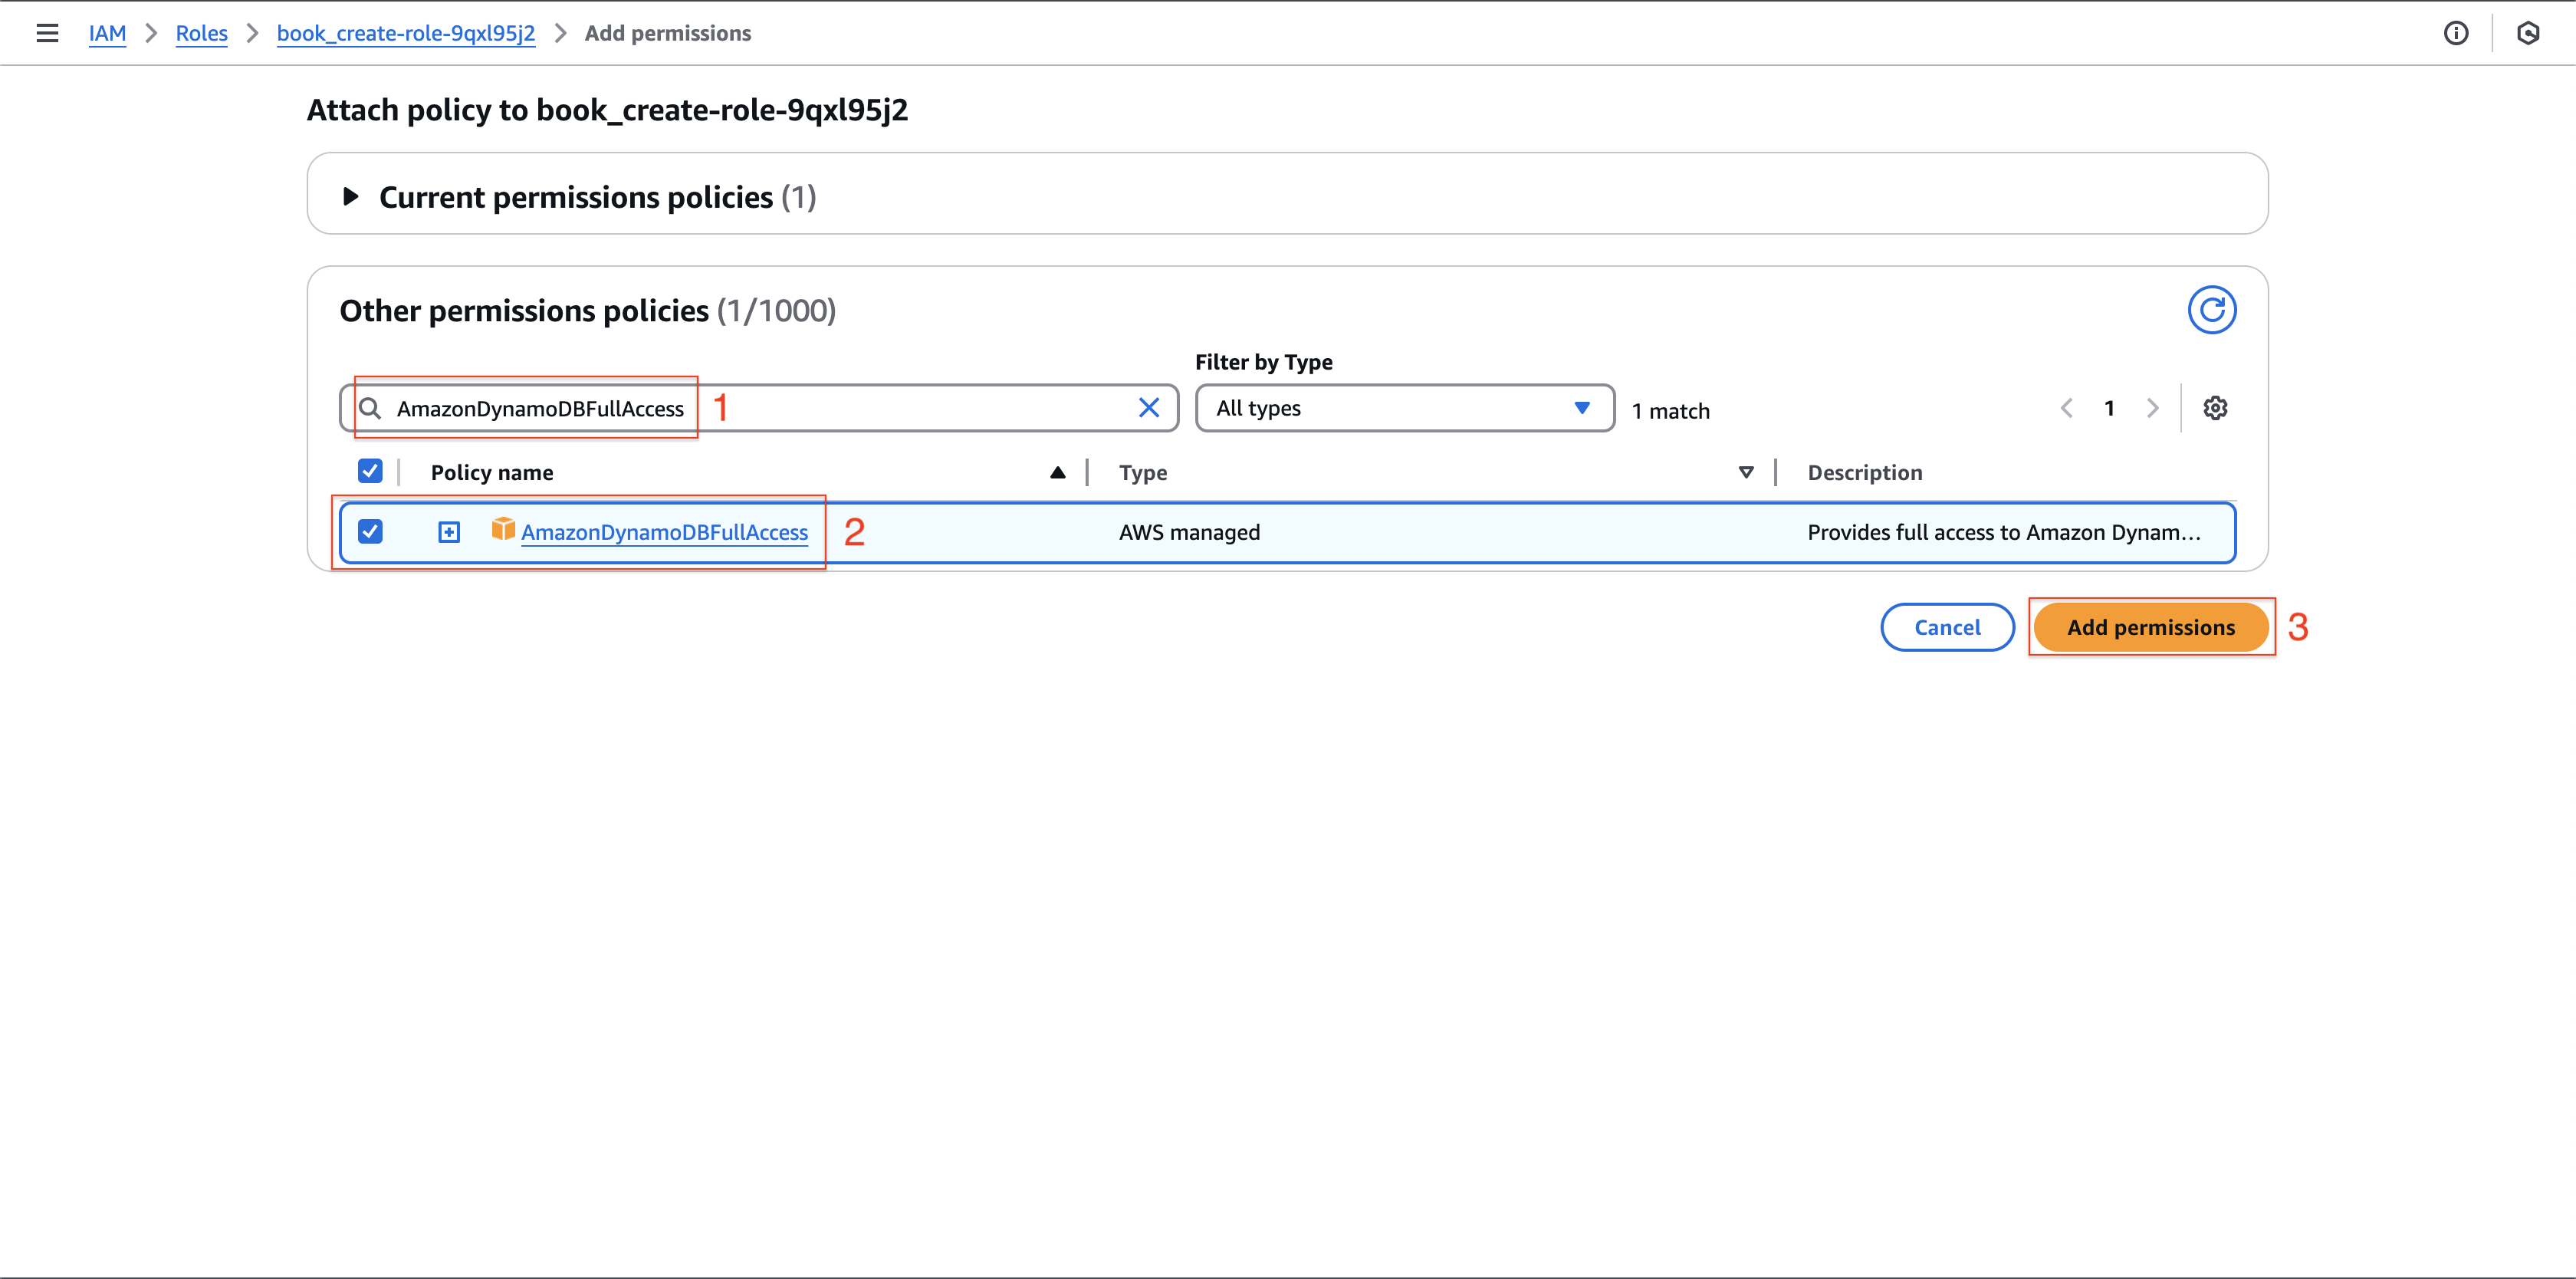2576x1279 pixels.
Task: Click the AmazonDynamoDBFullAccess policy cube icon
Action: click(x=502, y=529)
